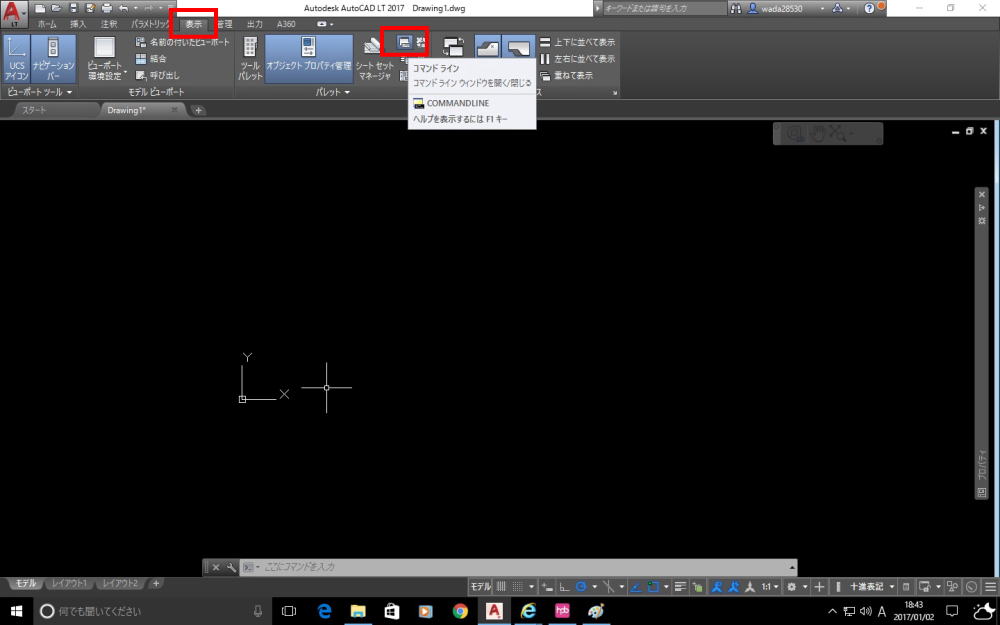The width and height of the screenshot is (1000, 625).
Task: Open the Help question mark icon
Action: 869,8
